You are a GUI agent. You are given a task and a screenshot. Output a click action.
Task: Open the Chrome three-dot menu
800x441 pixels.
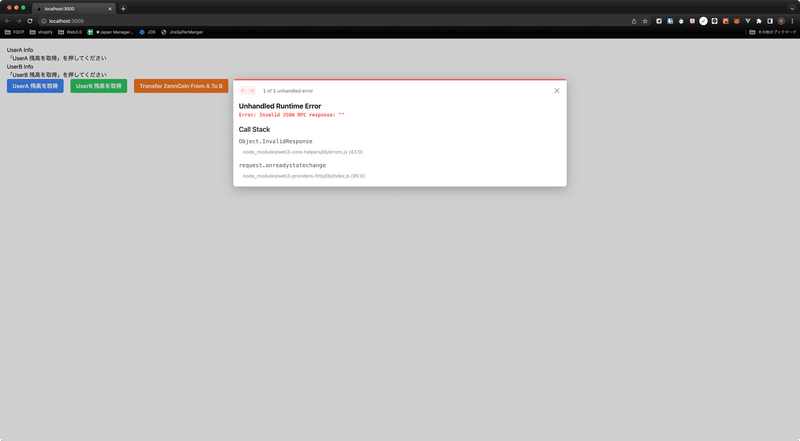pyautogui.click(x=792, y=21)
